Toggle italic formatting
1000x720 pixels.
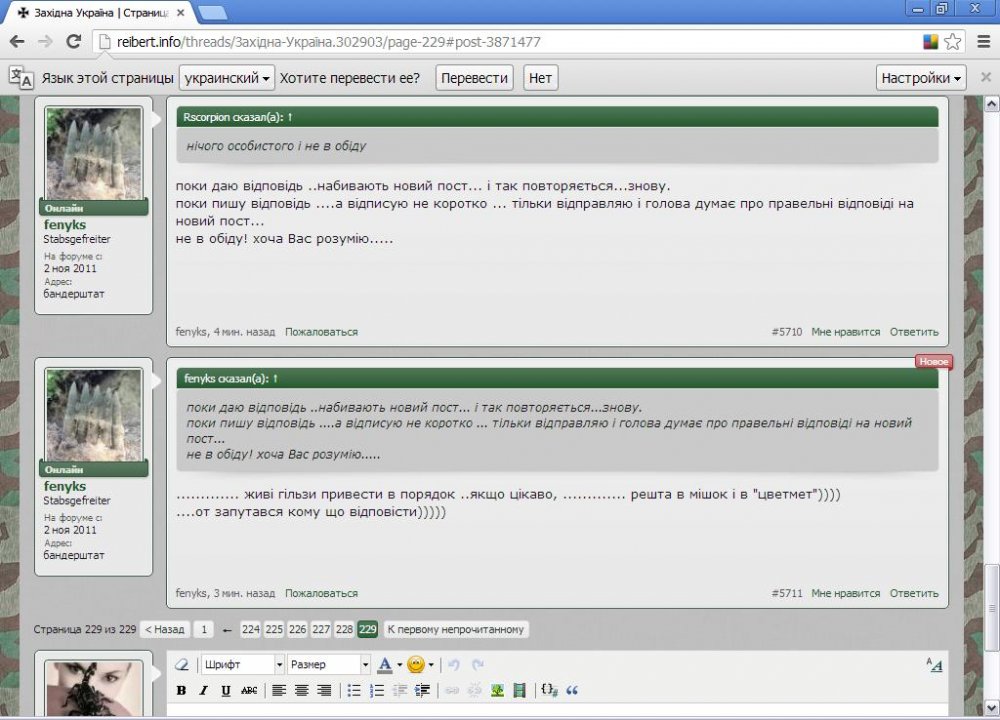[x=203, y=690]
